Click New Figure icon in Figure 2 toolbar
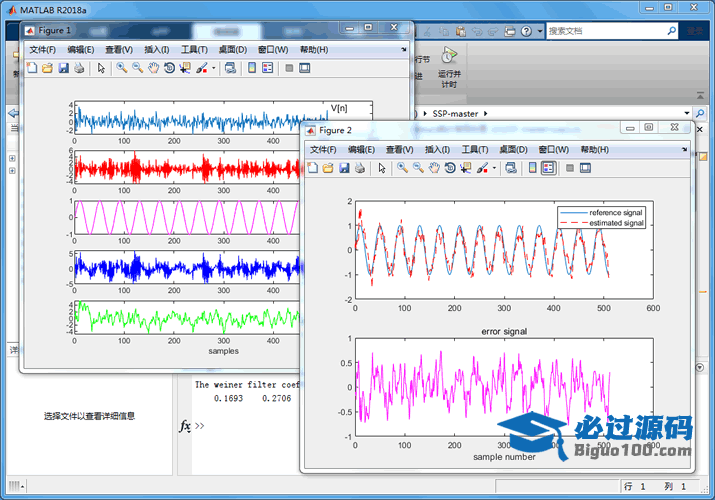The image size is (715, 500). click(x=313, y=168)
